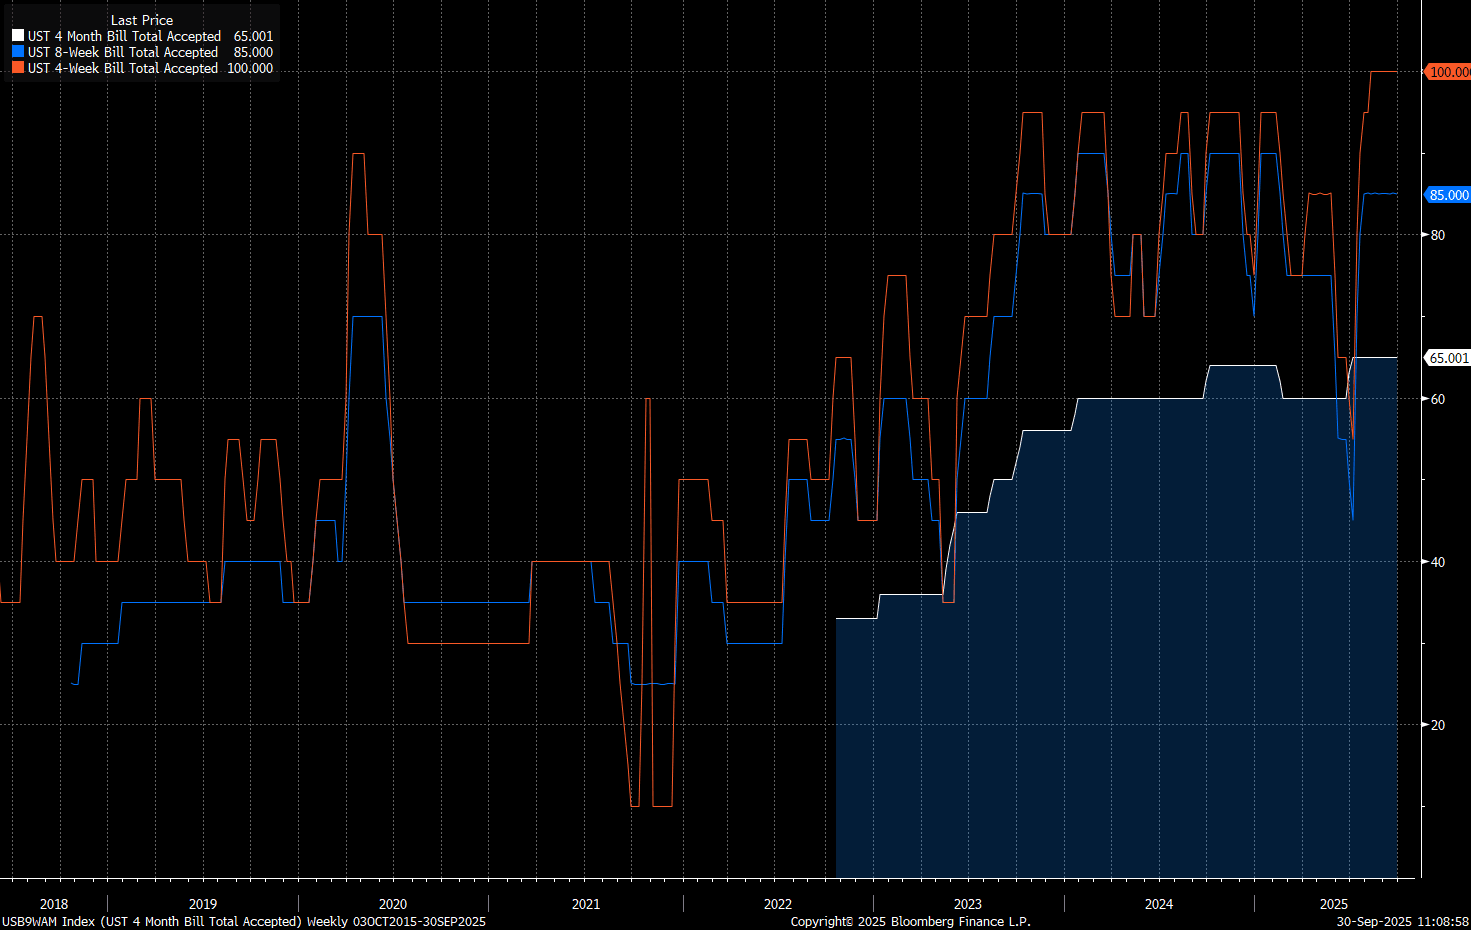Click the 30-Sep-2025 11:08:58 timestamp
Image resolution: width=1471 pixels, height=930 pixels.
[1402, 921]
